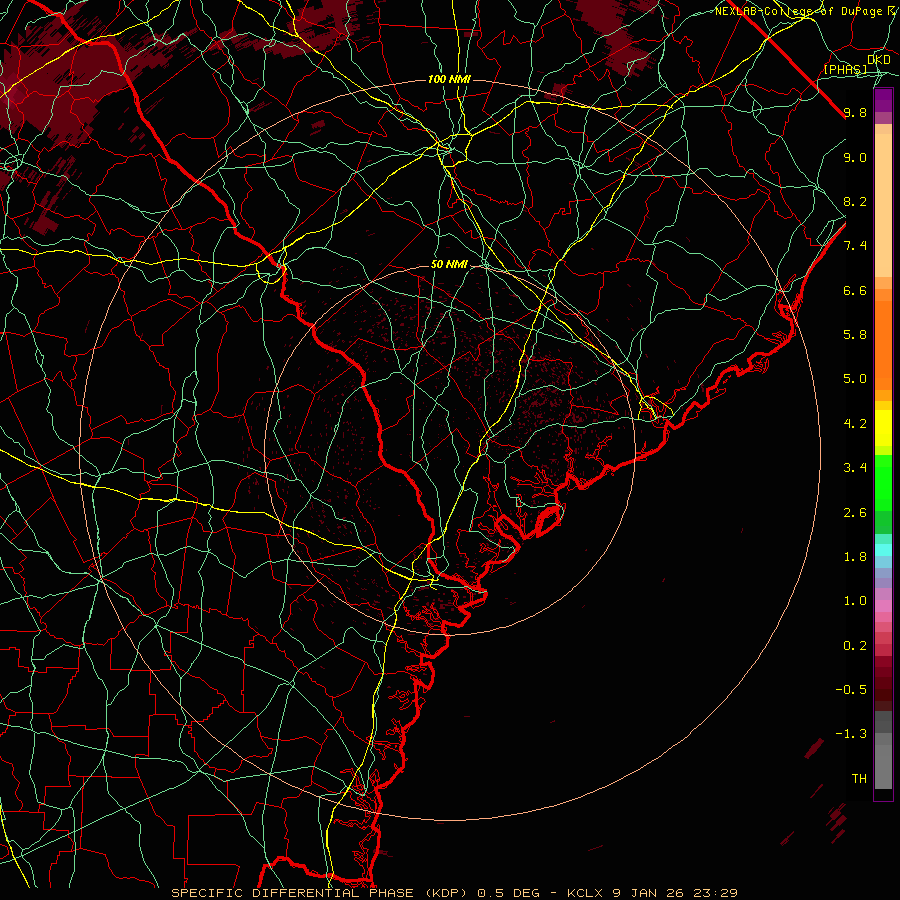Click the 7.4 value on the color scale
The image size is (900, 900).
pyautogui.click(x=855, y=246)
